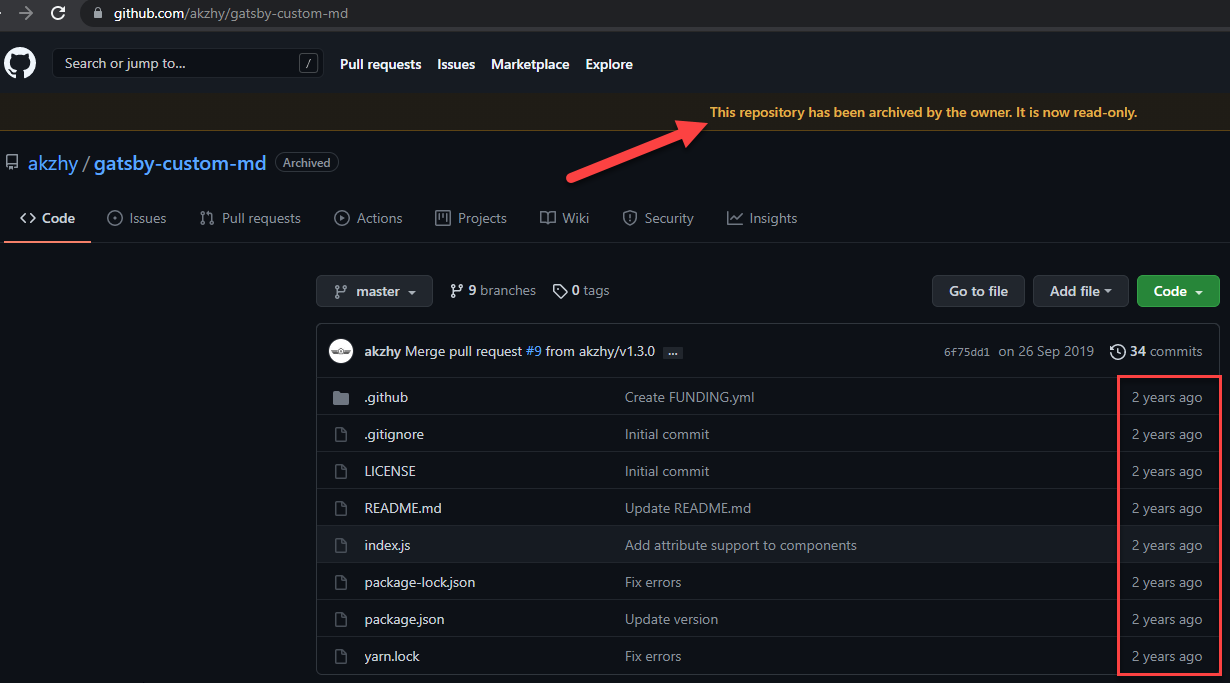The height and width of the screenshot is (683, 1230).
Task: Open the package.json file
Action: click(404, 619)
